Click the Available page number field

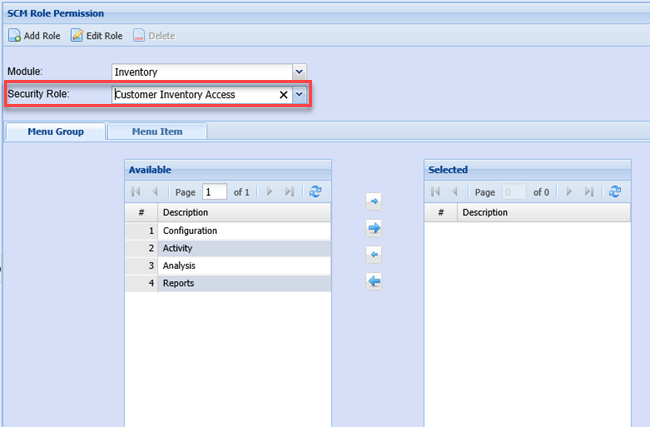coord(214,192)
